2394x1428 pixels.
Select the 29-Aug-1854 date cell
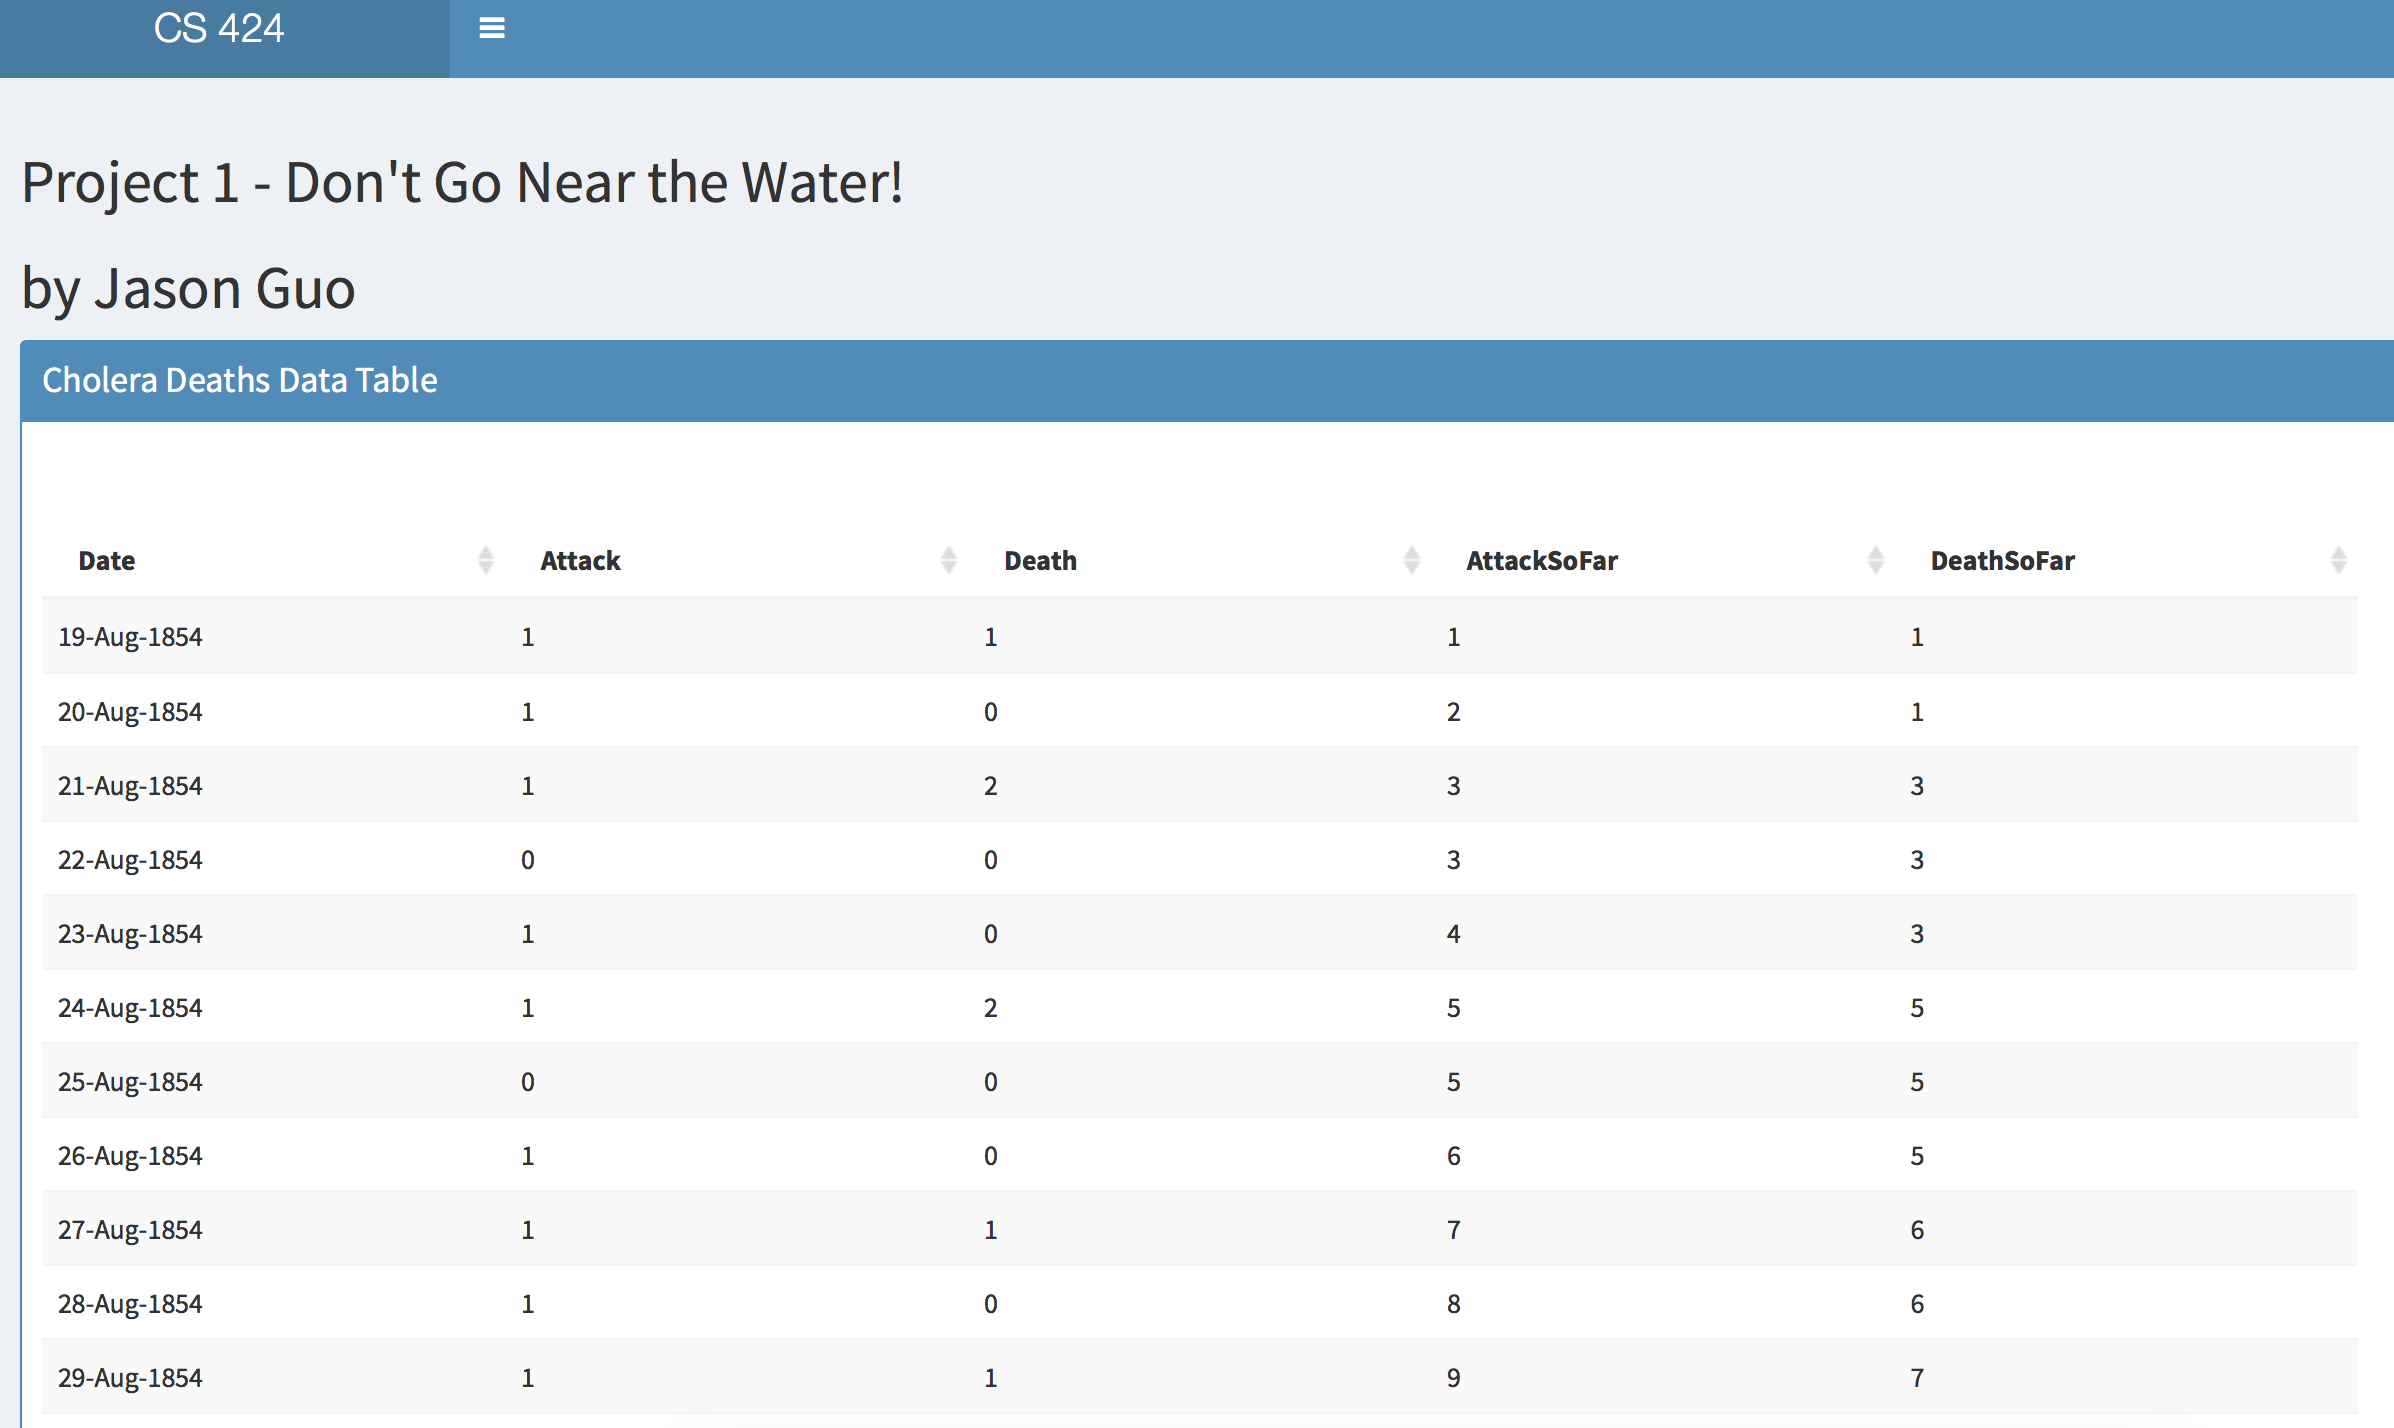pyautogui.click(x=130, y=1378)
